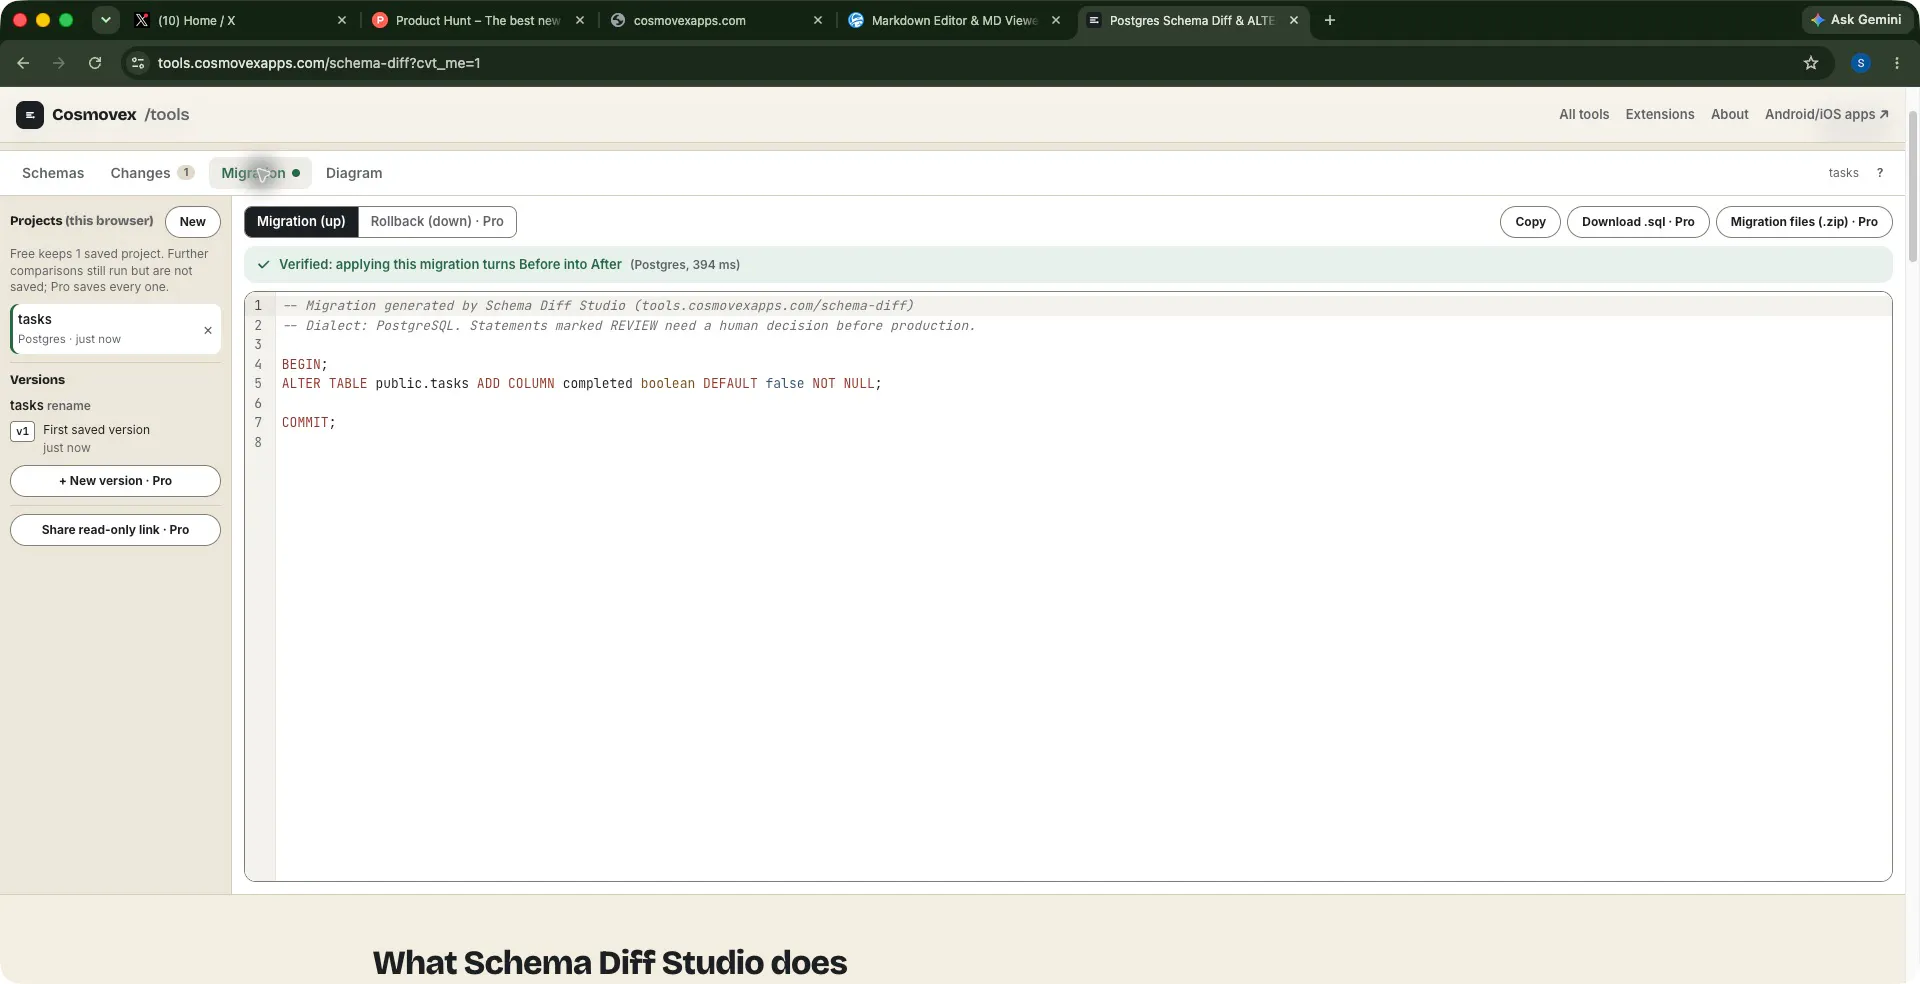Click the Ask Gemini button

[1856, 20]
